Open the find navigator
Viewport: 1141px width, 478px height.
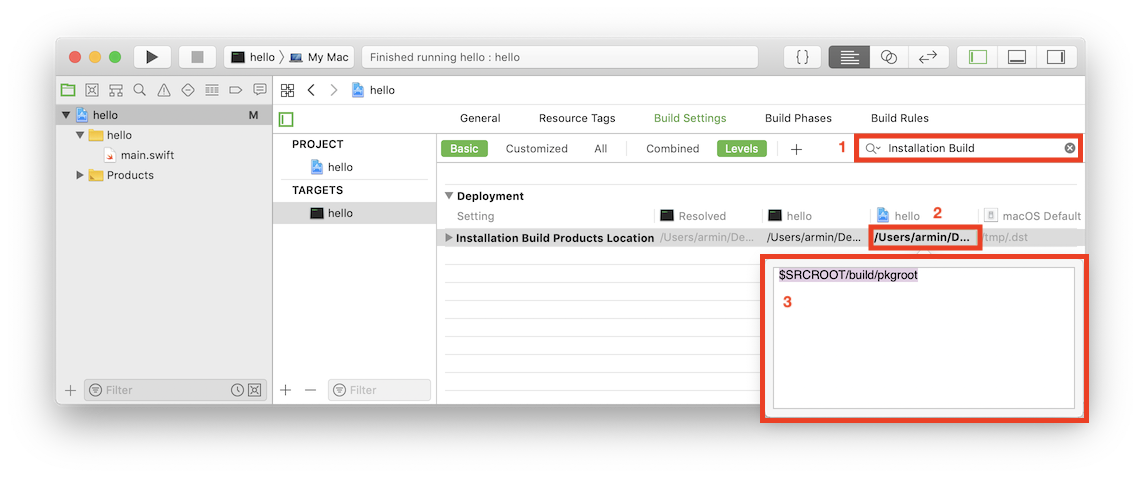pyautogui.click(x=140, y=90)
